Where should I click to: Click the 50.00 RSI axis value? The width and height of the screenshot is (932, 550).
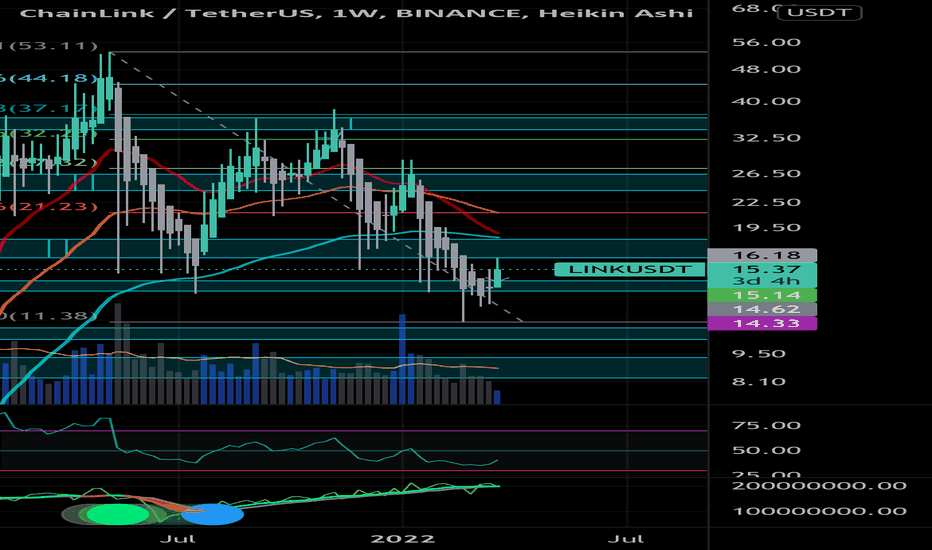(766, 450)
